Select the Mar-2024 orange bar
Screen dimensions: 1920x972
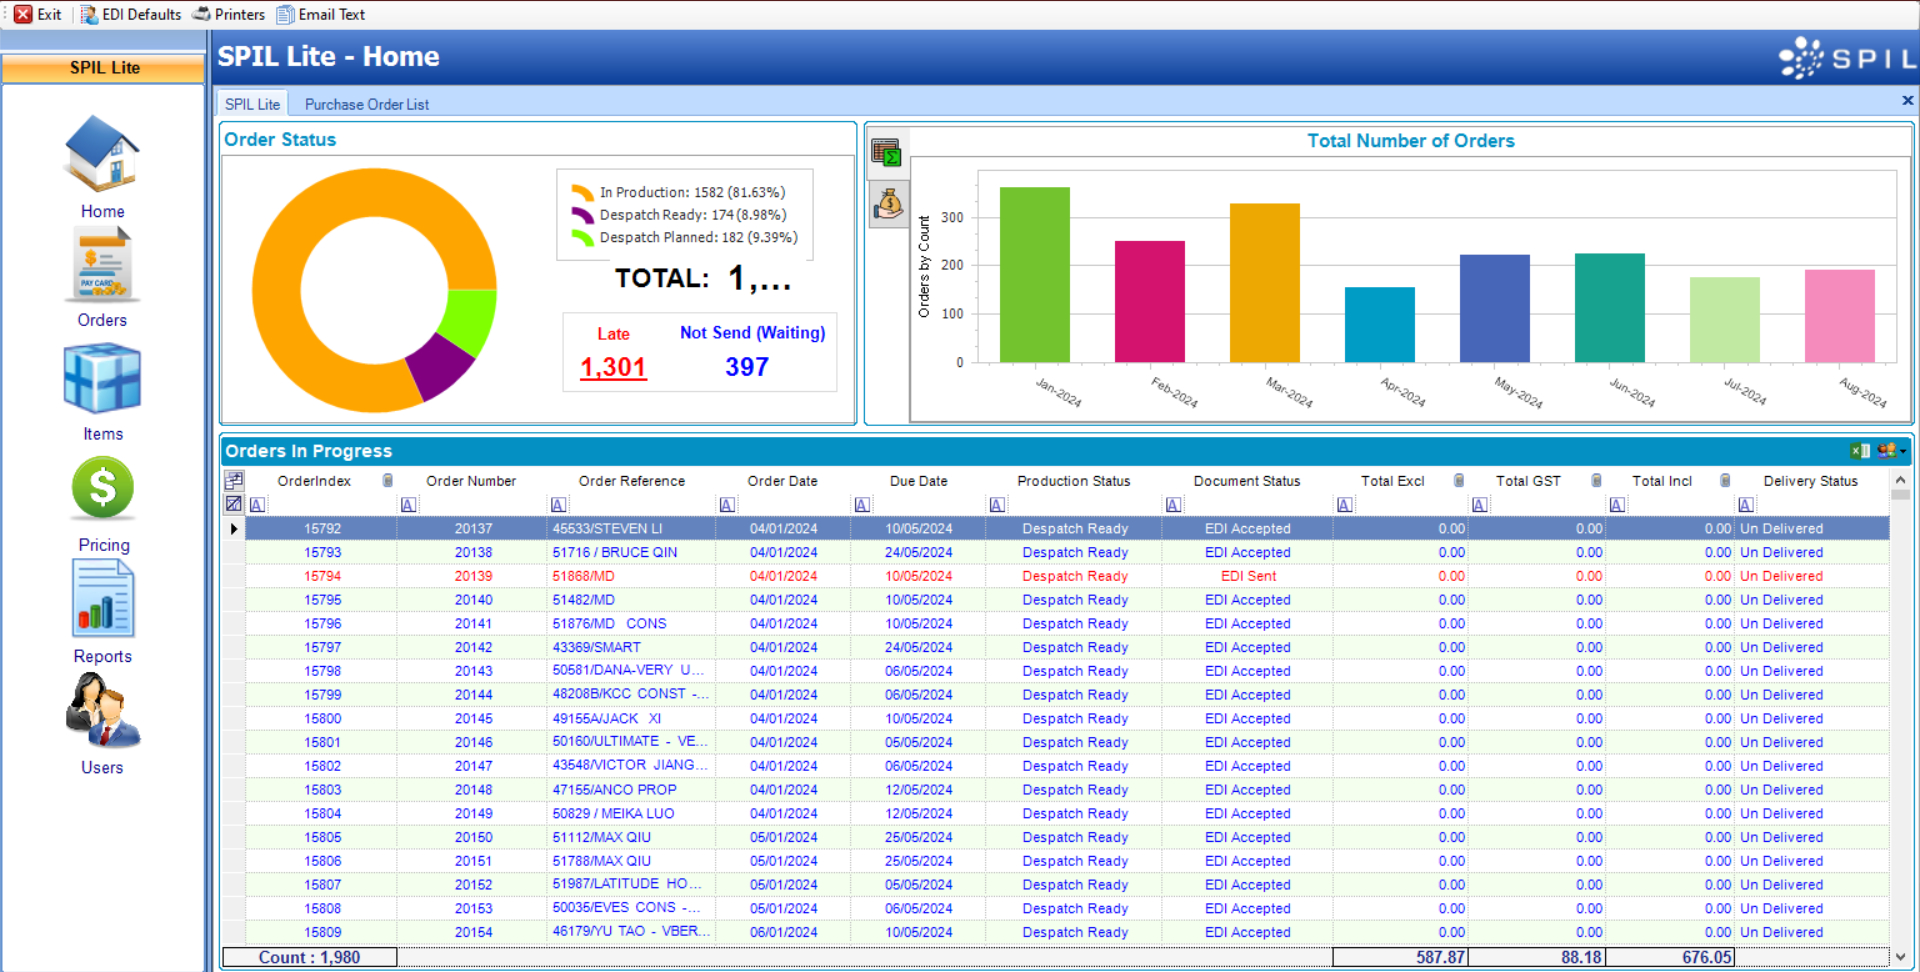coord(1264,283)
